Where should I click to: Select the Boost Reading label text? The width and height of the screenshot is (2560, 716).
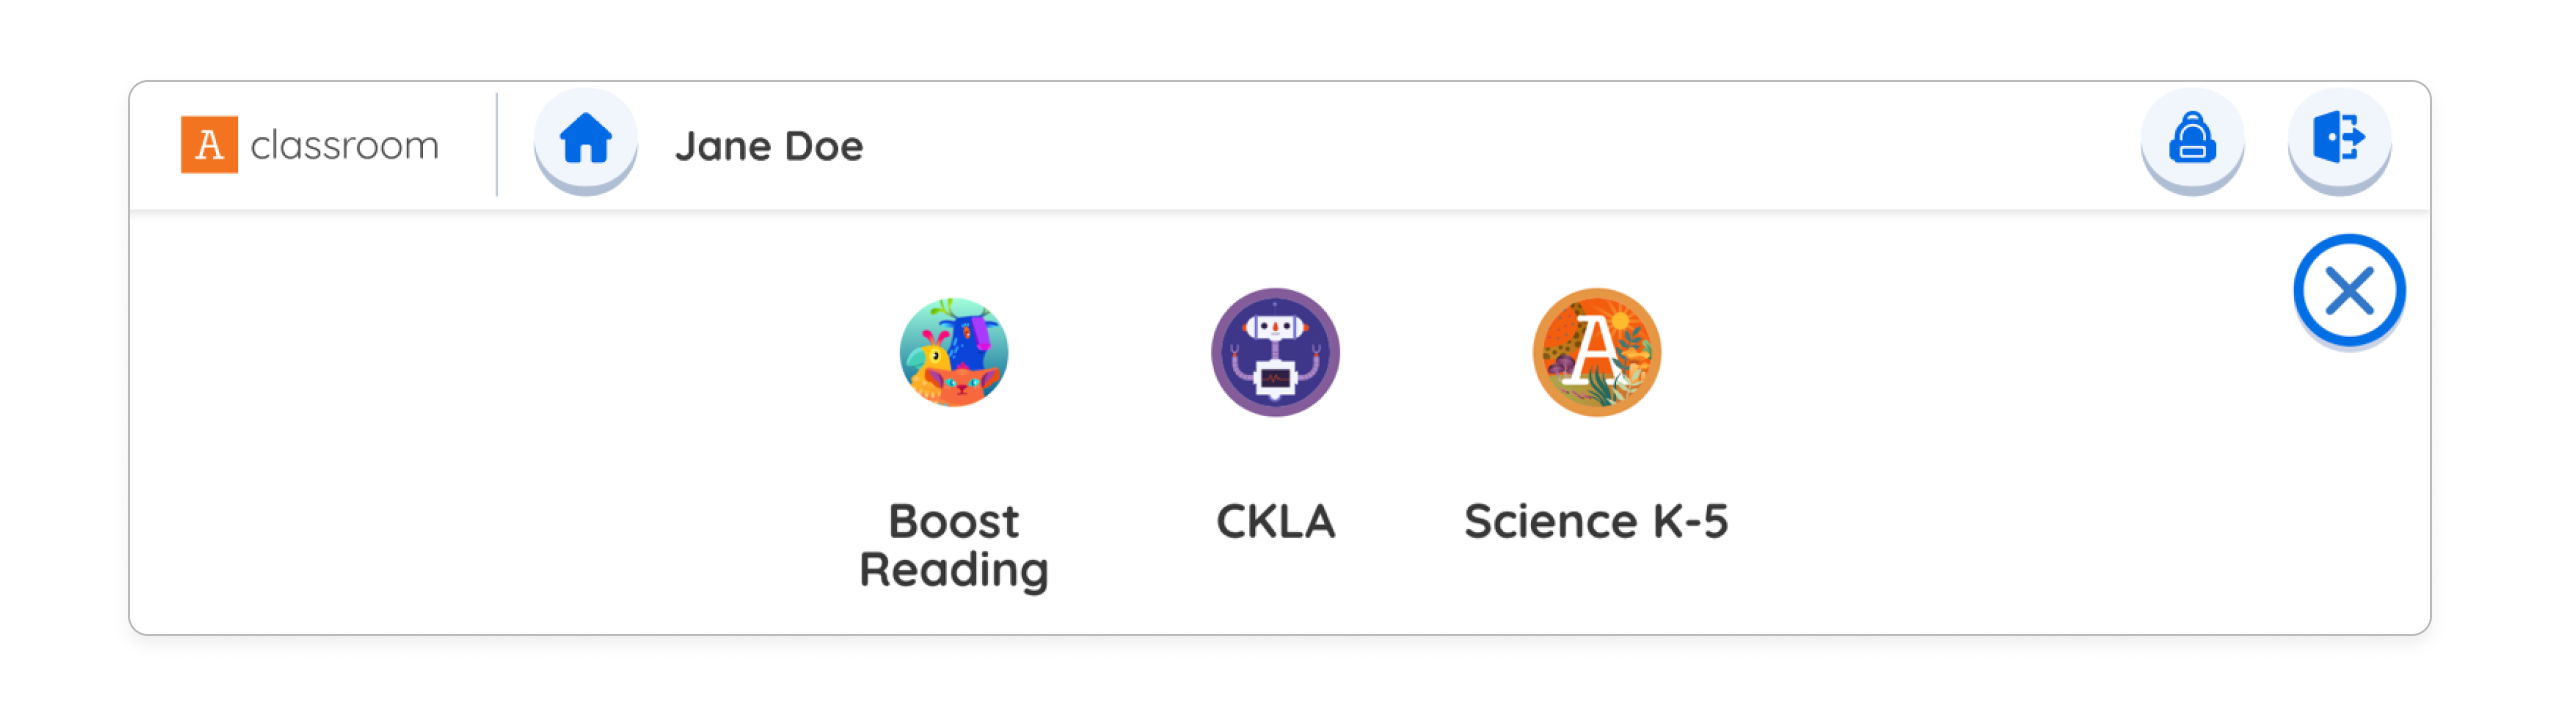point(953,545)
